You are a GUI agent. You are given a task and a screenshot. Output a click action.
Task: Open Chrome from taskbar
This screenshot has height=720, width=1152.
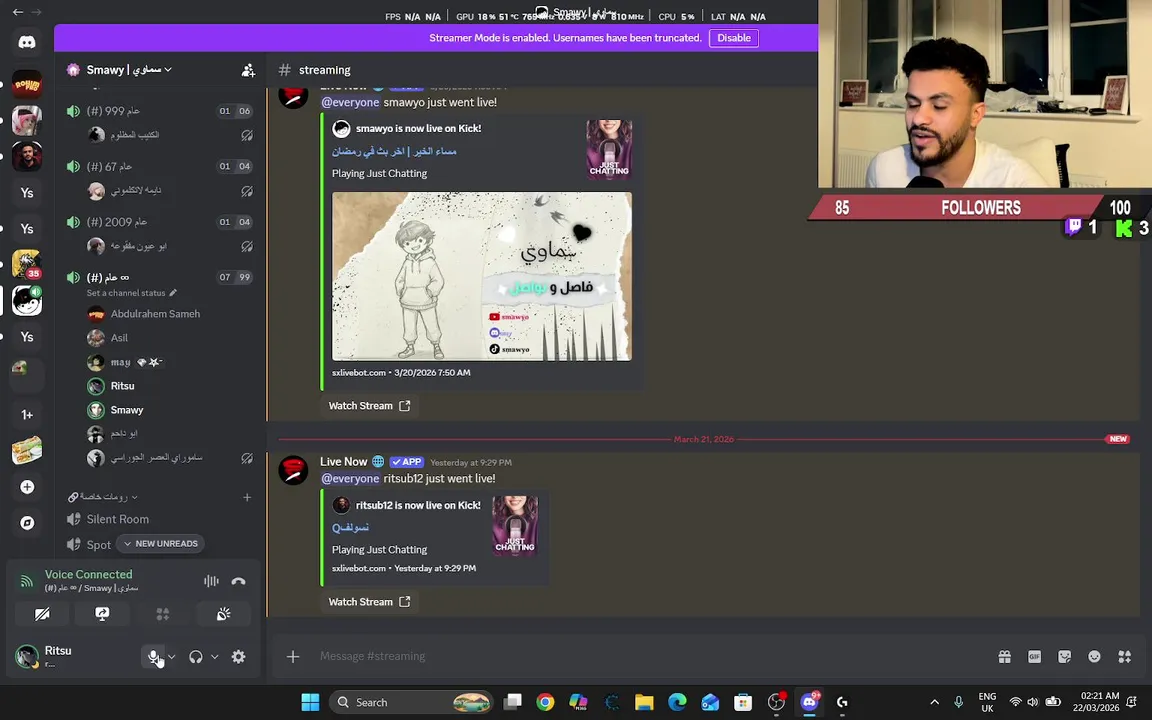point(545,702)
